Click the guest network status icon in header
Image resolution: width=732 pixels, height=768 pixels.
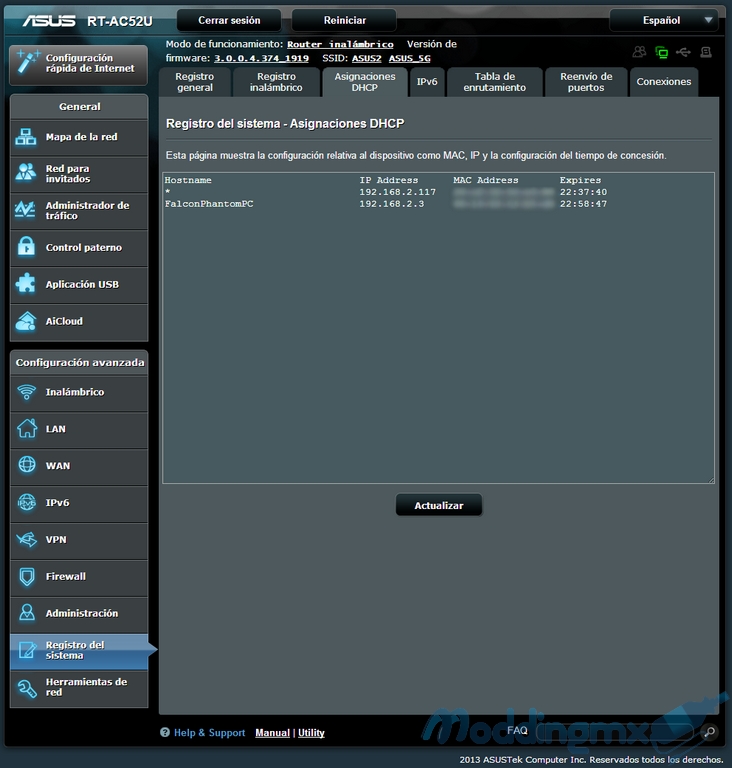(639, 51)
